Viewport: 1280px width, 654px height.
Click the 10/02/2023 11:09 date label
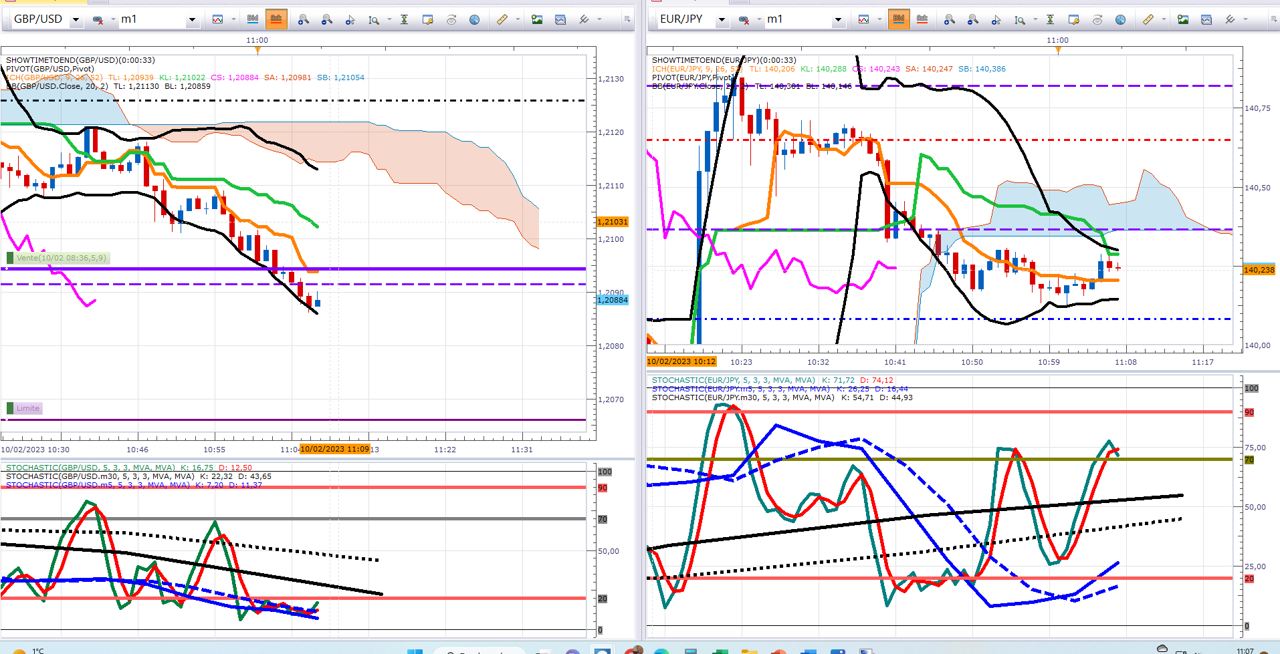335,449
